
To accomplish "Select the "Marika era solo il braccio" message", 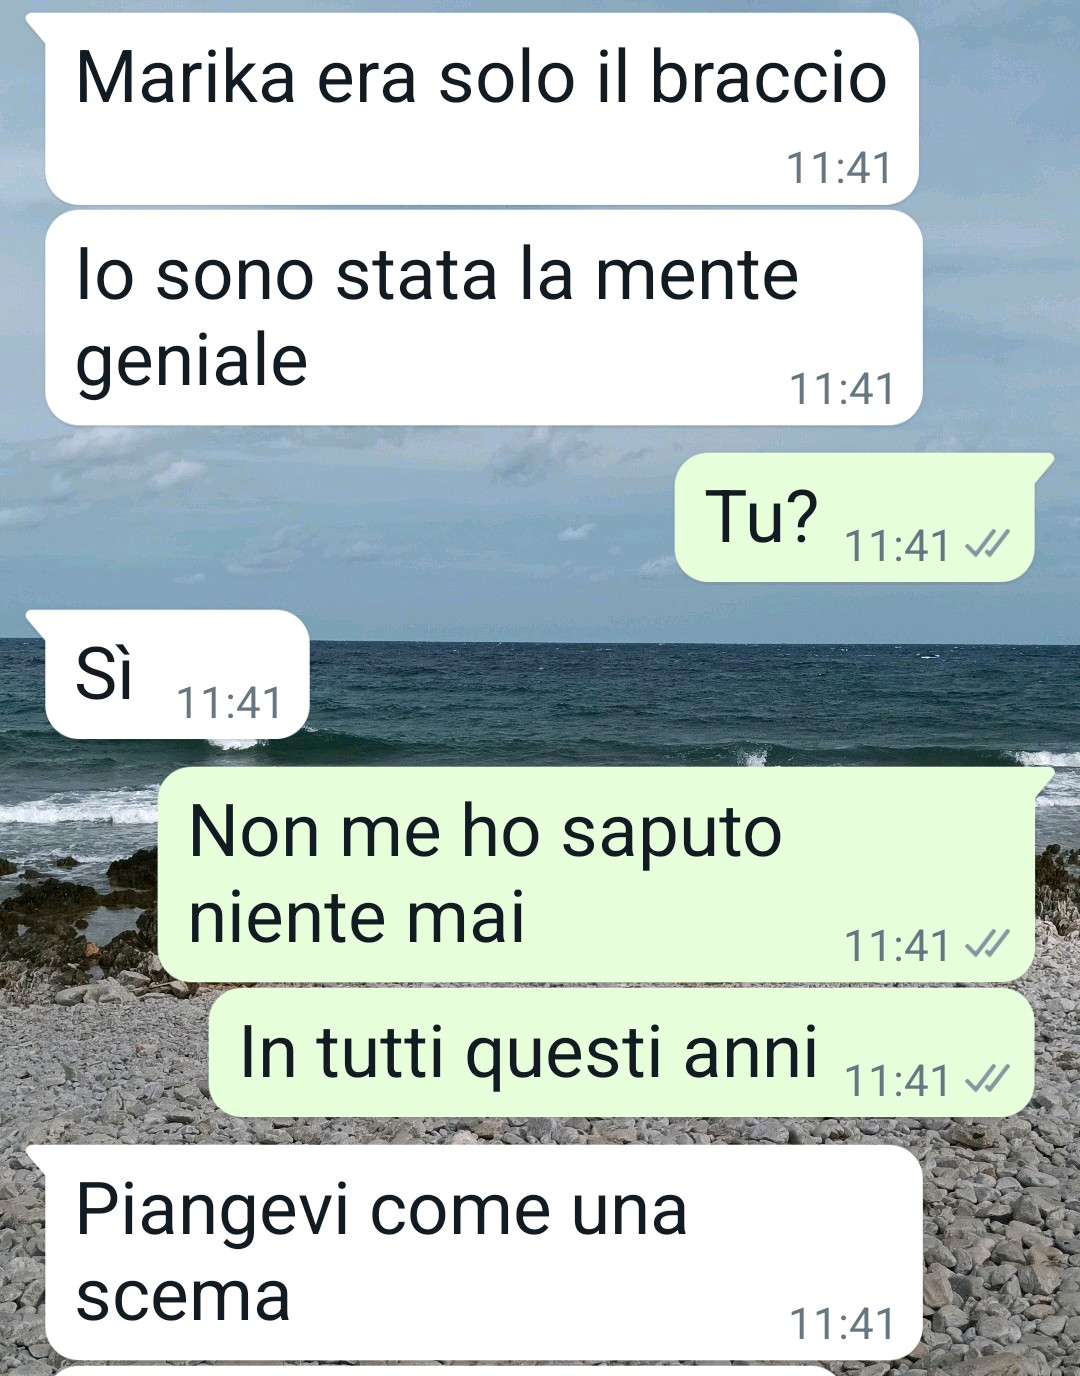I will 481,109.
